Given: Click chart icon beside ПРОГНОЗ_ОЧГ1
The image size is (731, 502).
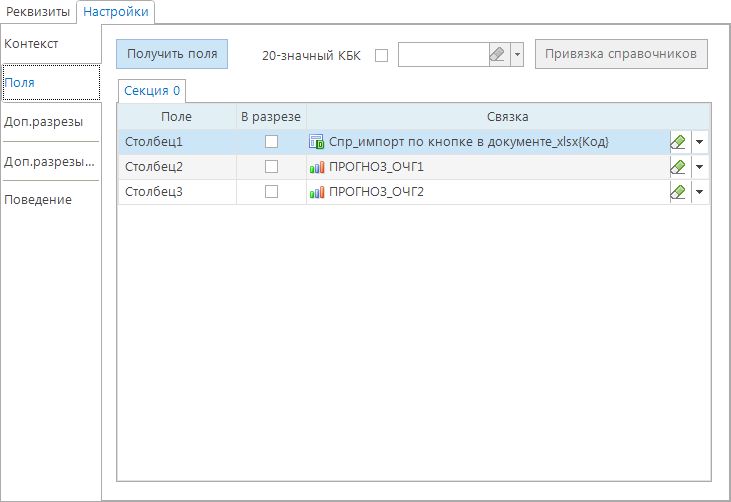Looking at the screenshot, I should point(317,167).
